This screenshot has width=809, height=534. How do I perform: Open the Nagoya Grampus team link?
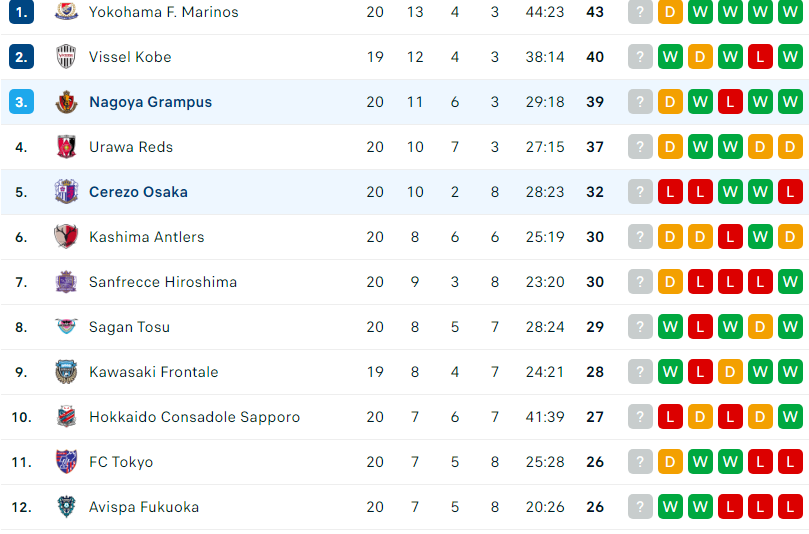pos(151,102)
